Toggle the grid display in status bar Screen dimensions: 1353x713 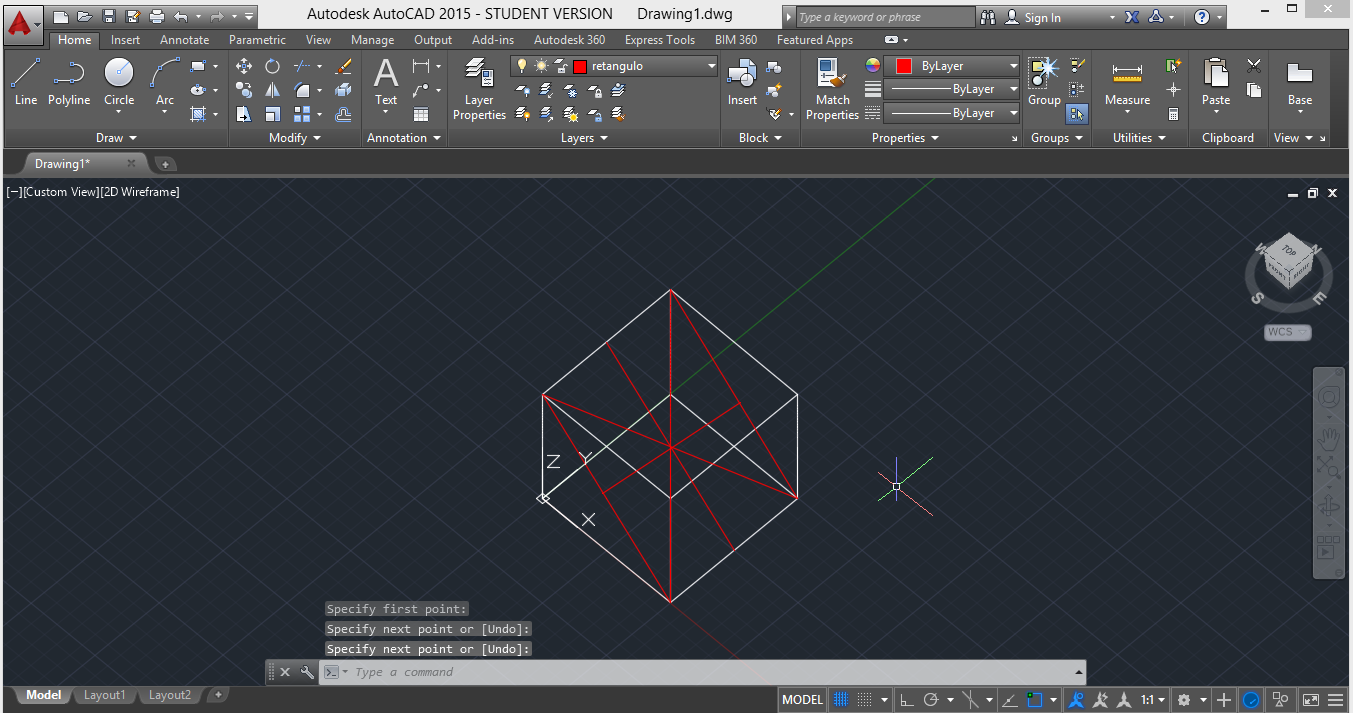click(841, 700)
